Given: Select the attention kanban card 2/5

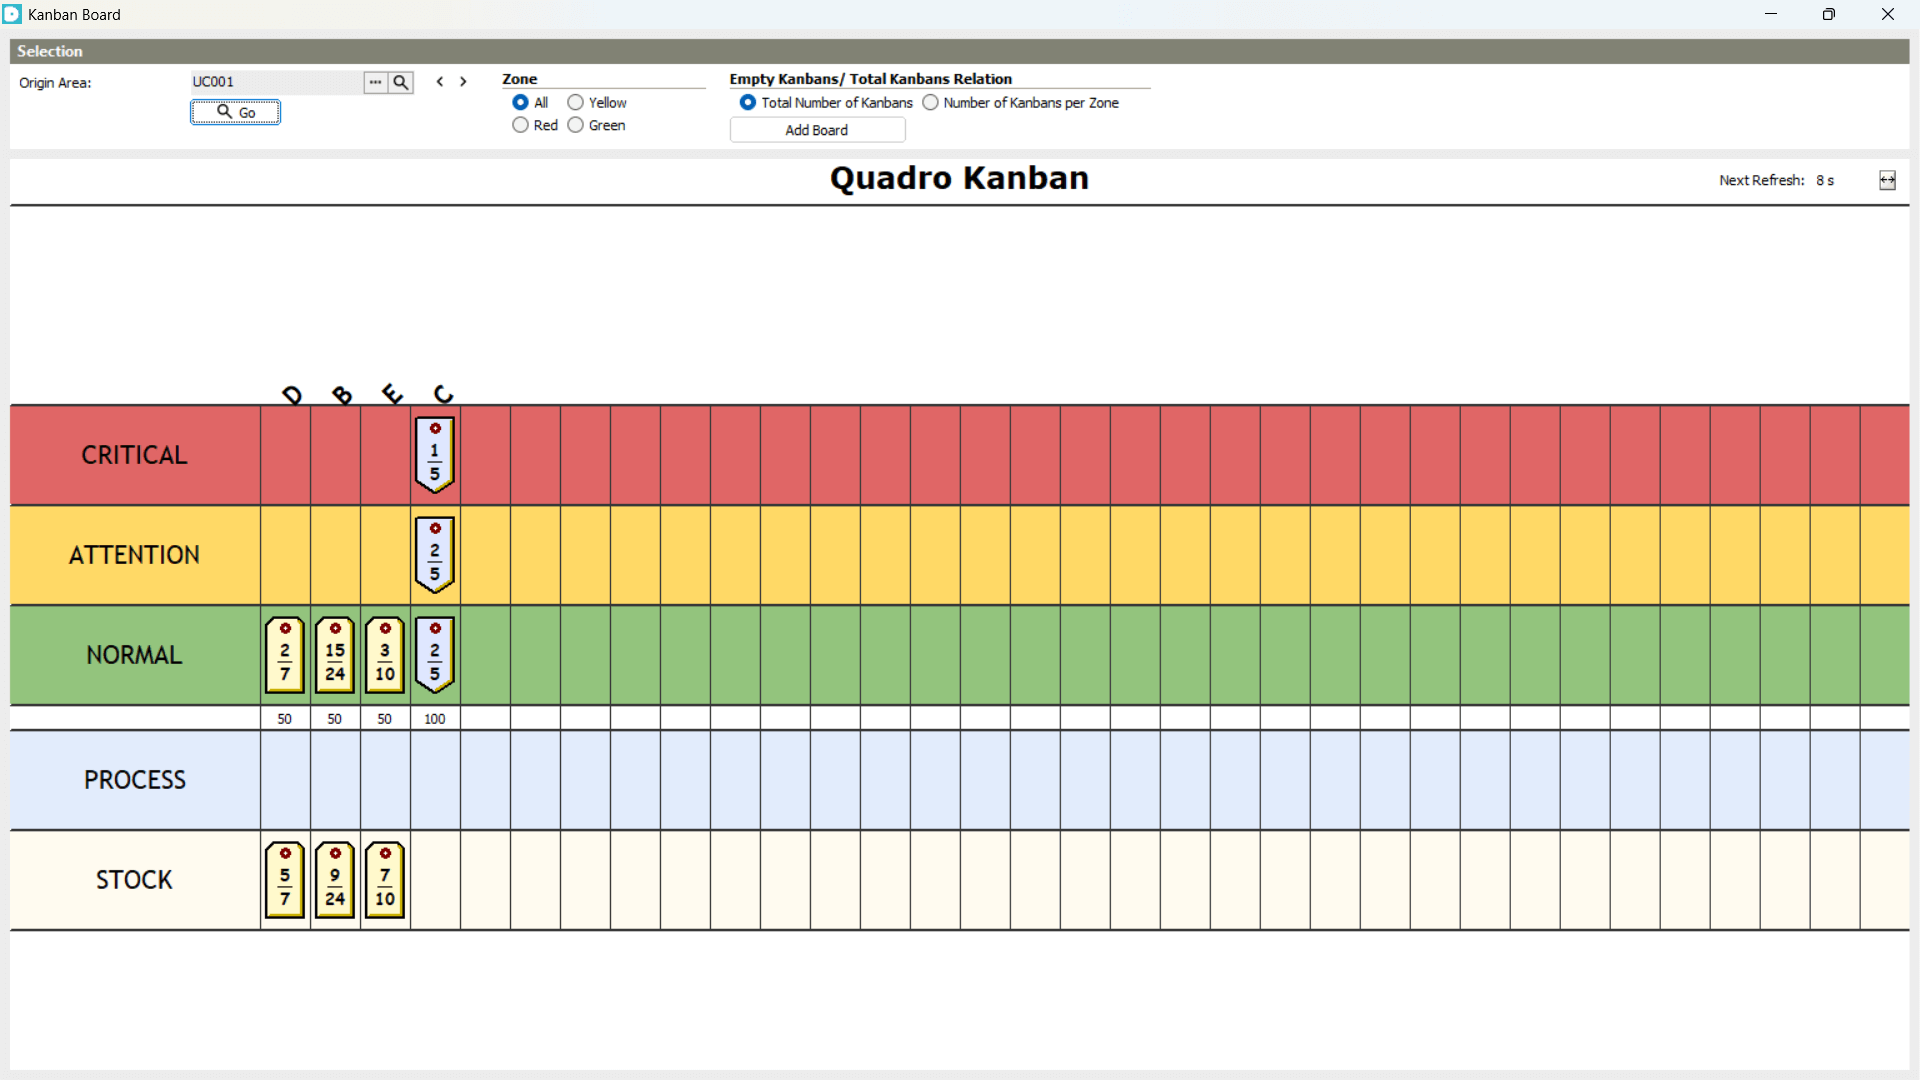Looking at the screenshot, I should (x=435, y=555).
